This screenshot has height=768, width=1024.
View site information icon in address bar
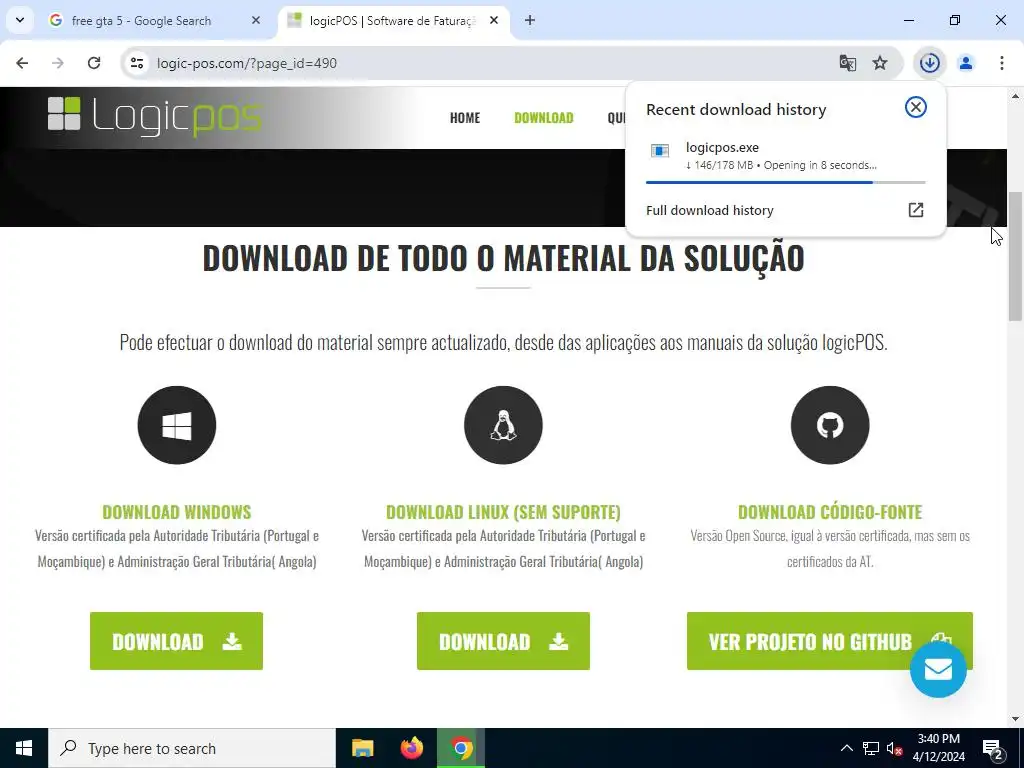click(137, 63)
